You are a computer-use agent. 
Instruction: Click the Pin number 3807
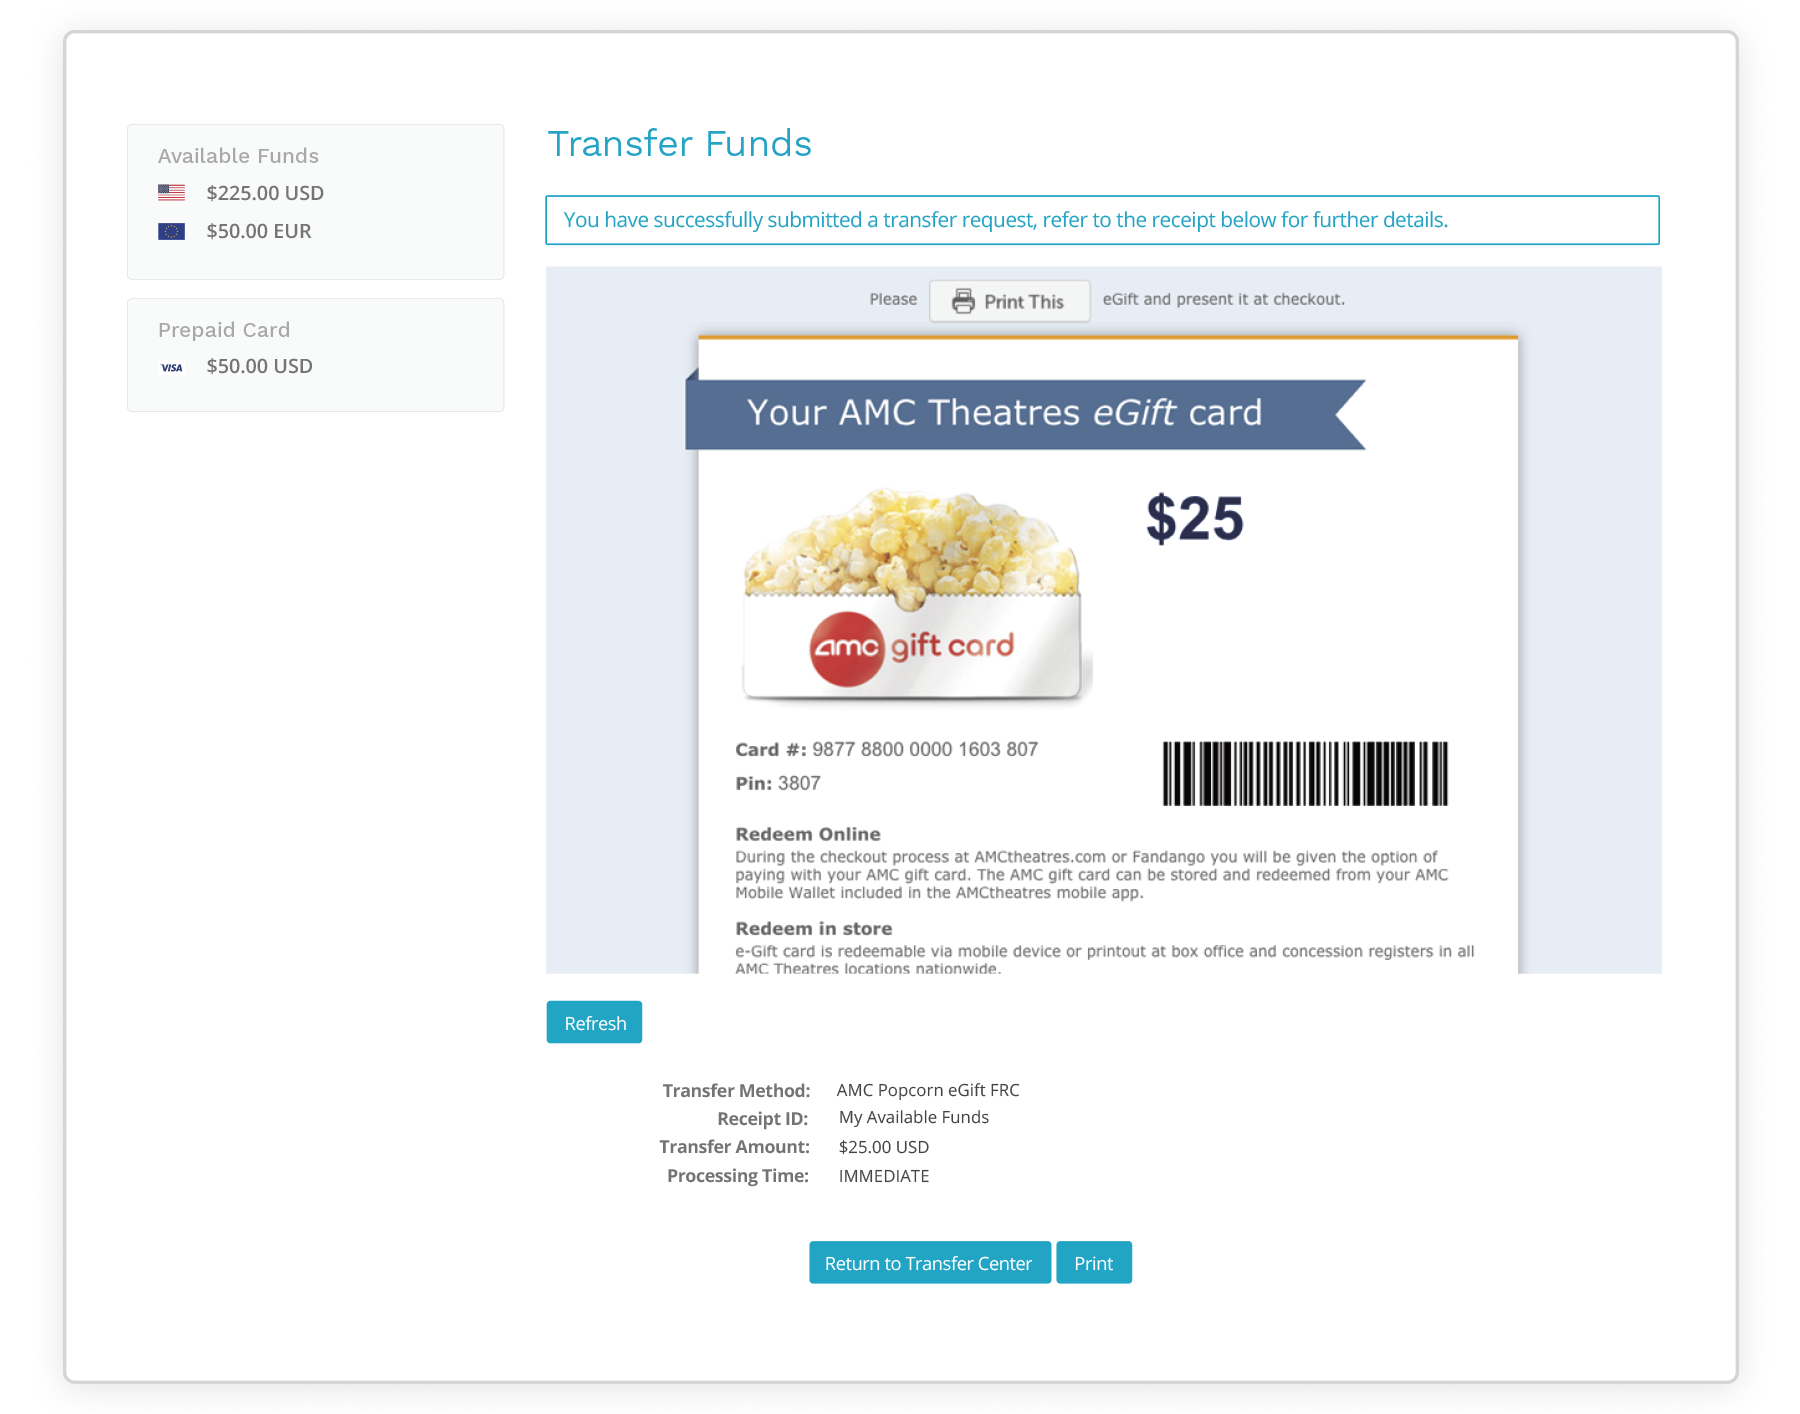pos(800,783)
